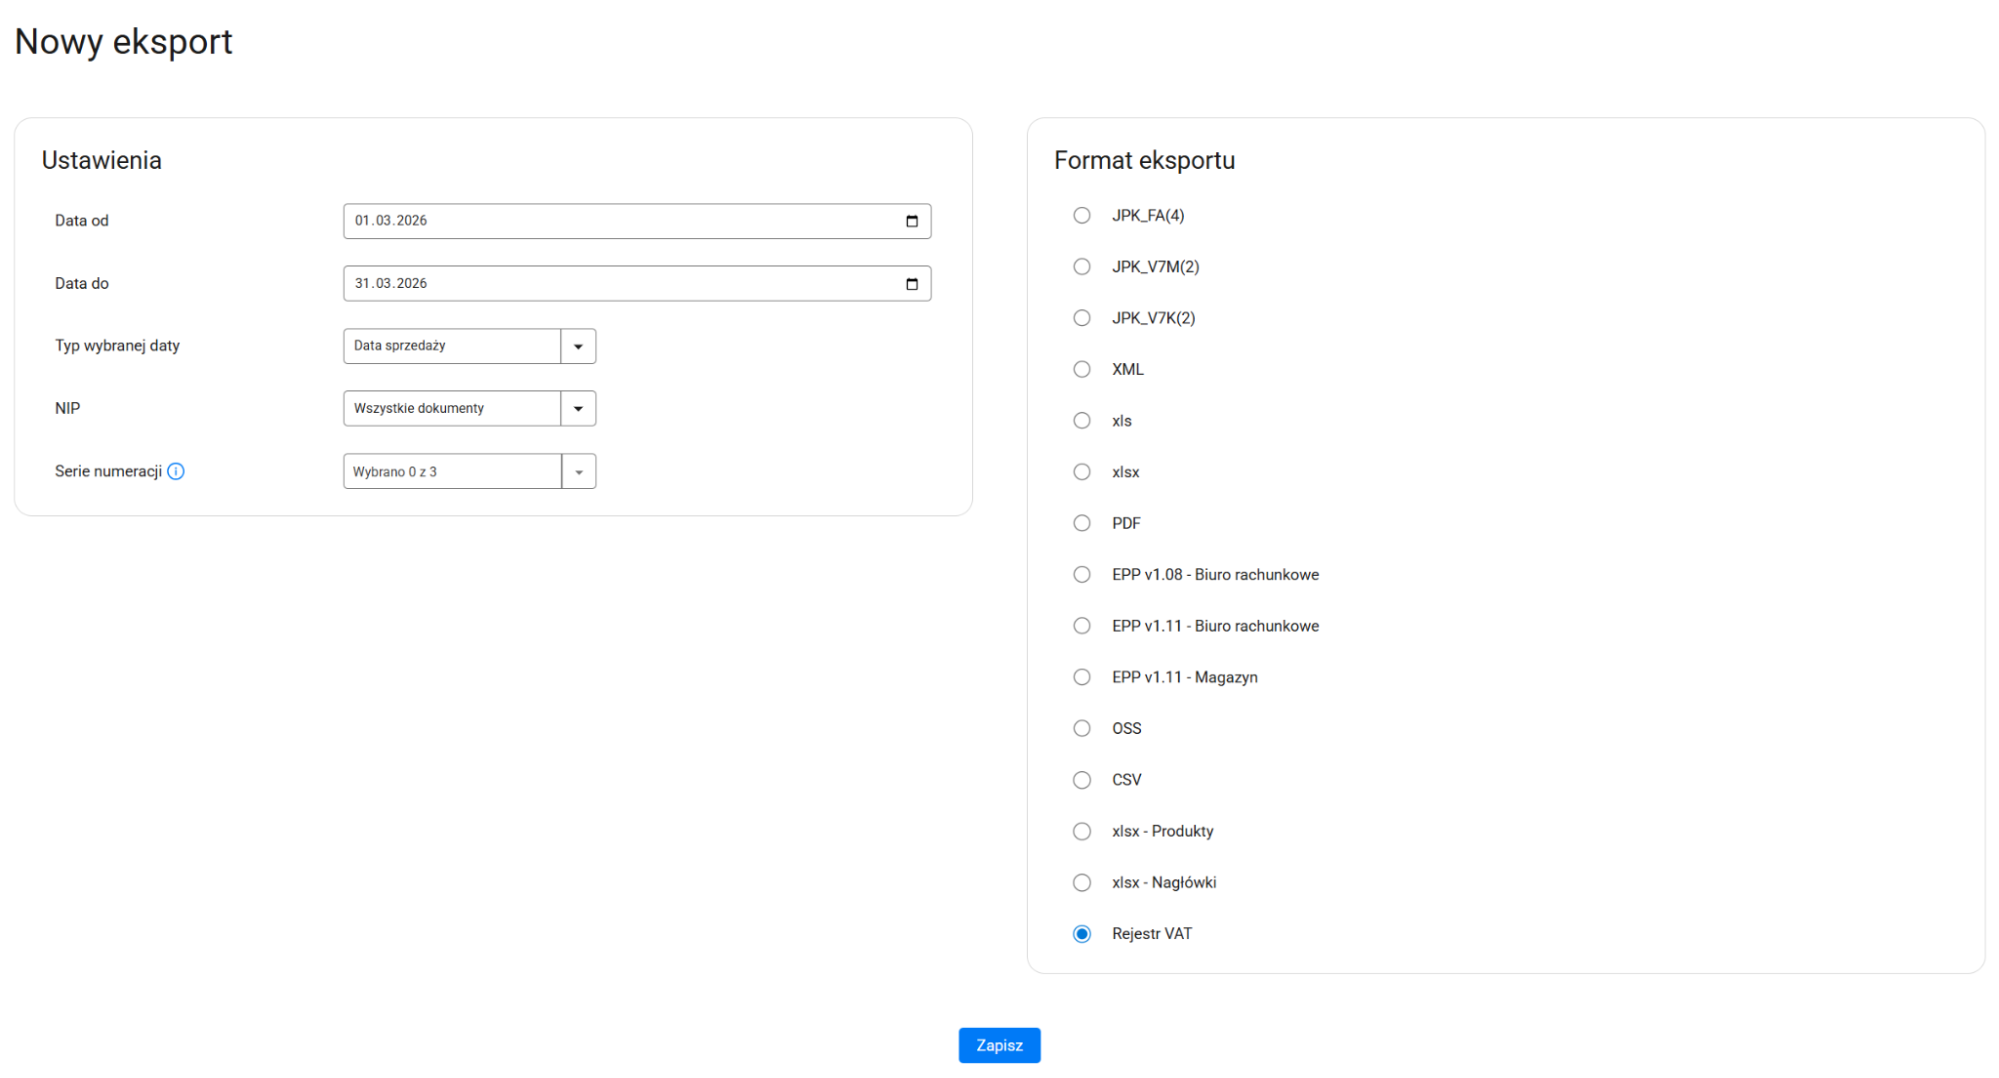Screen dimensions: 1999x1078
Task: Choose CSV export format
Action: point(1082,780)
